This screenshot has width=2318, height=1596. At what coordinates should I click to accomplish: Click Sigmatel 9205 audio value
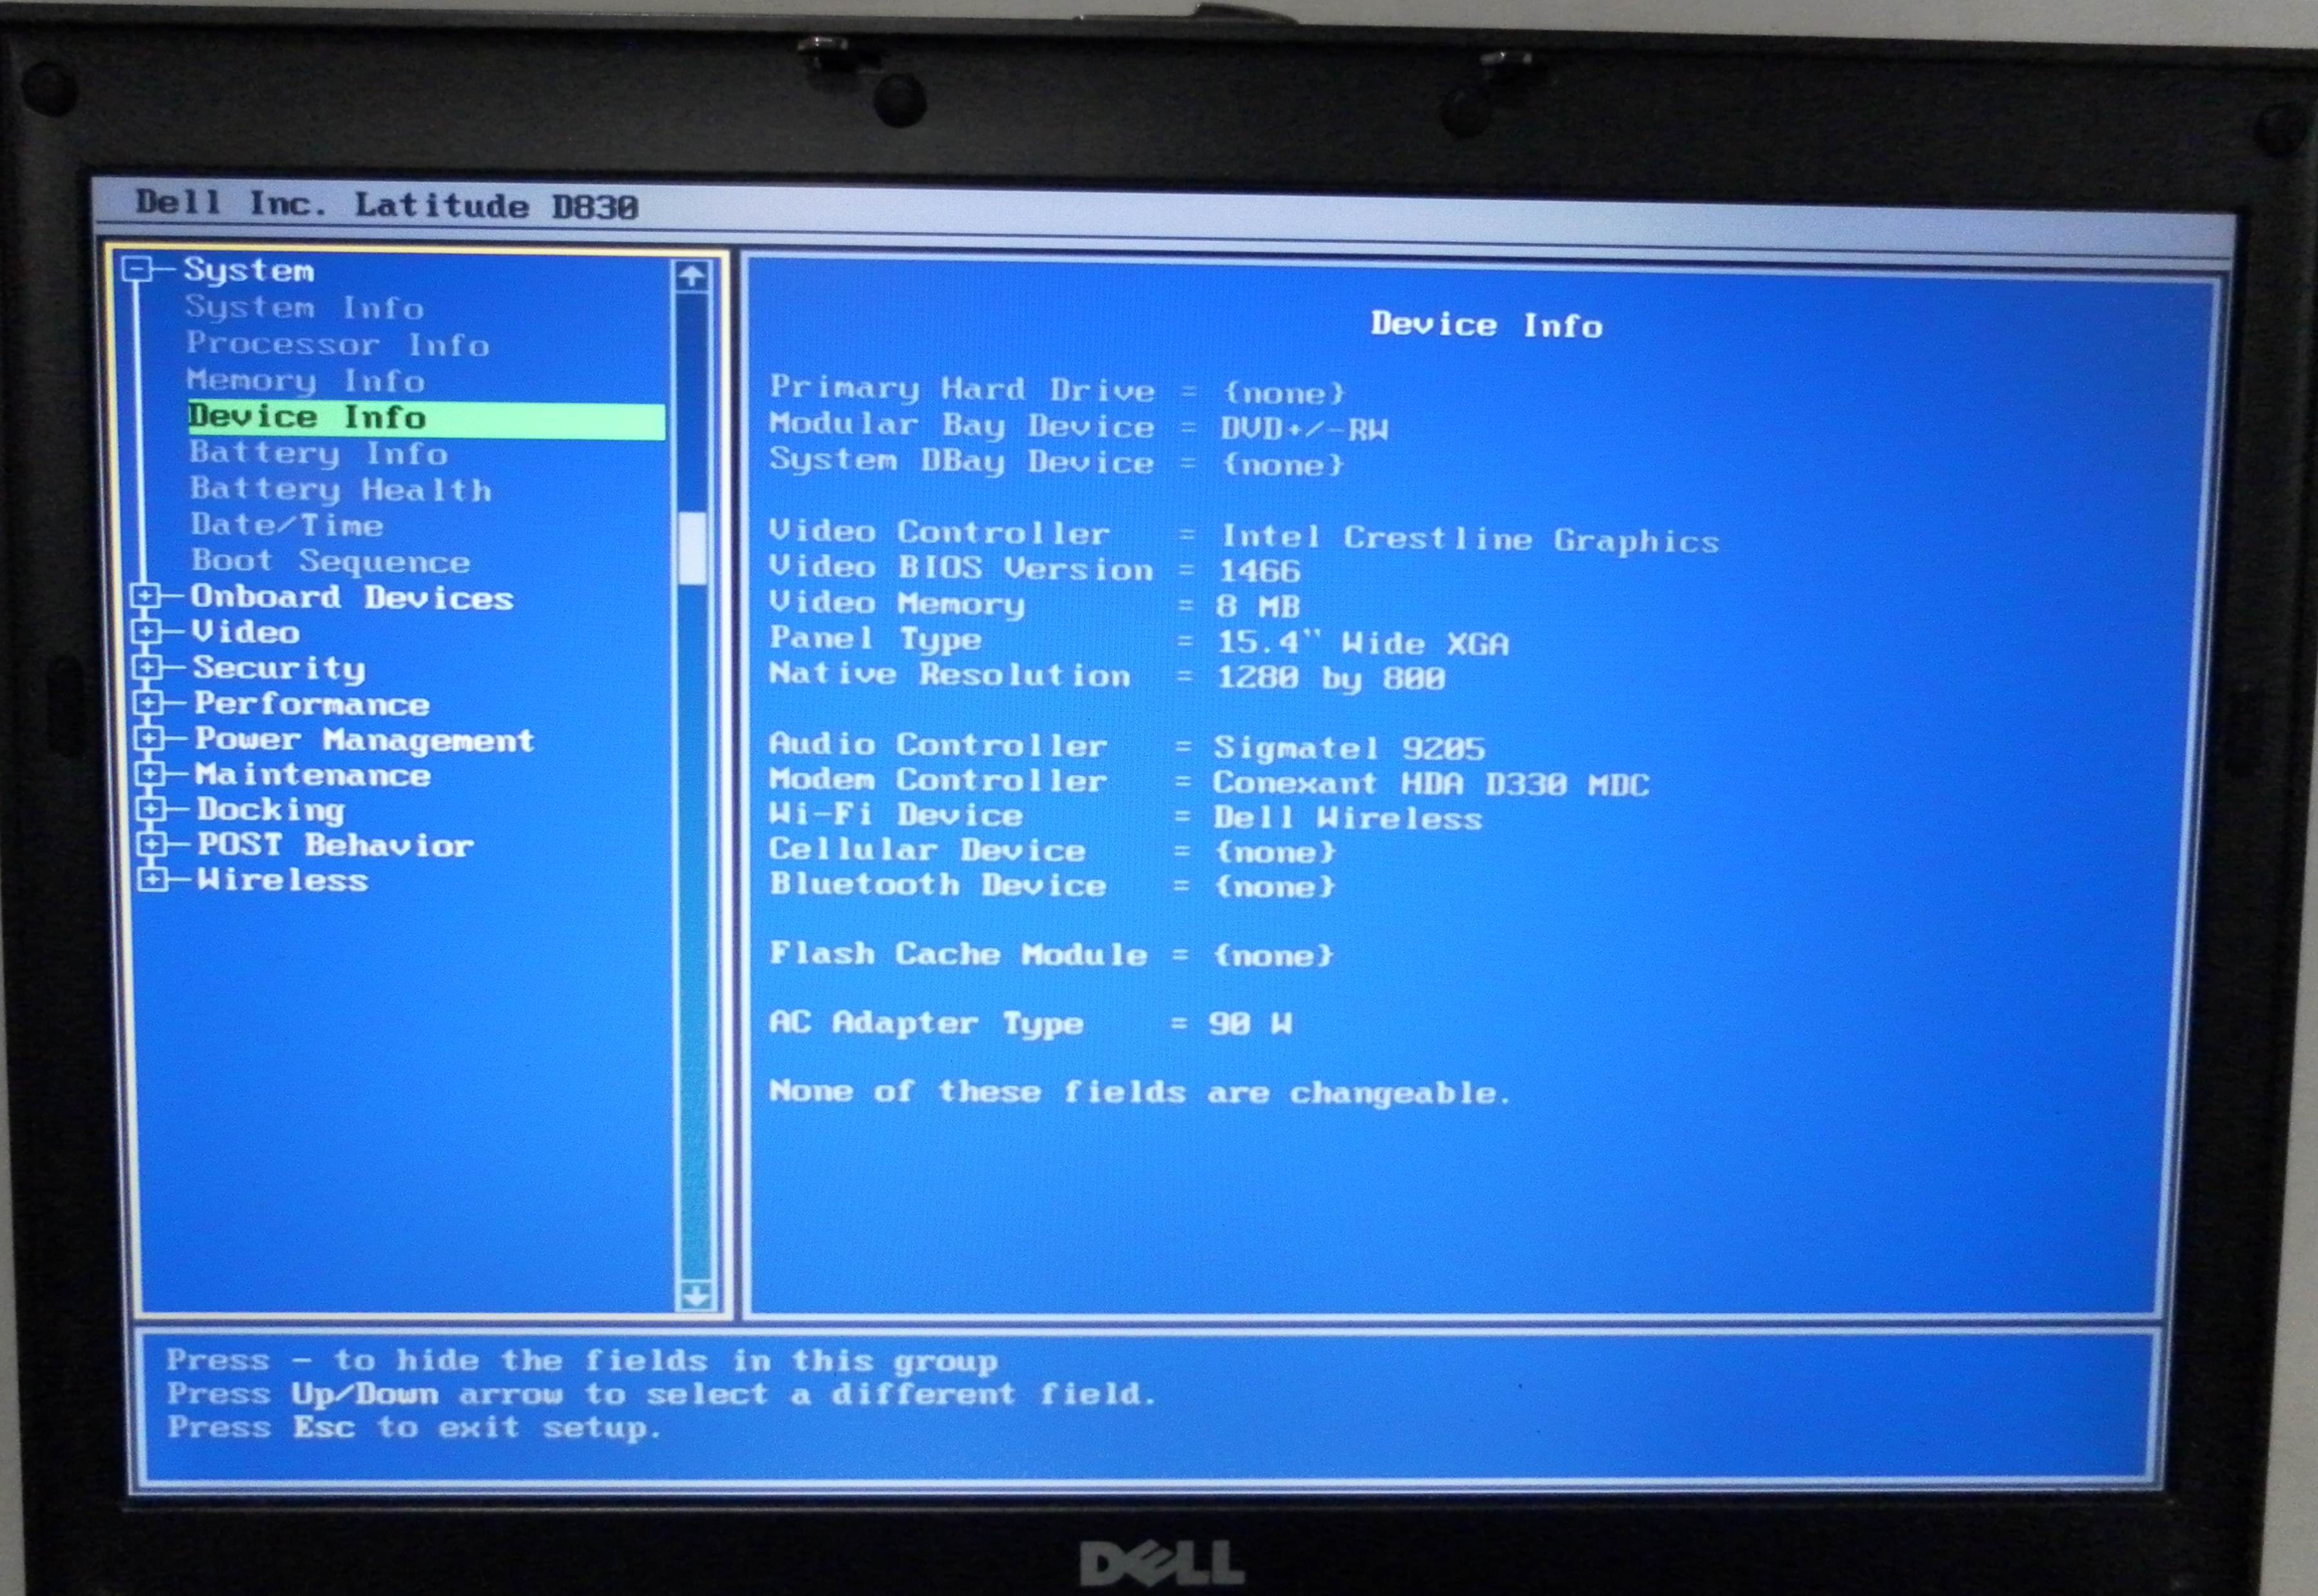coord(1349,748)
